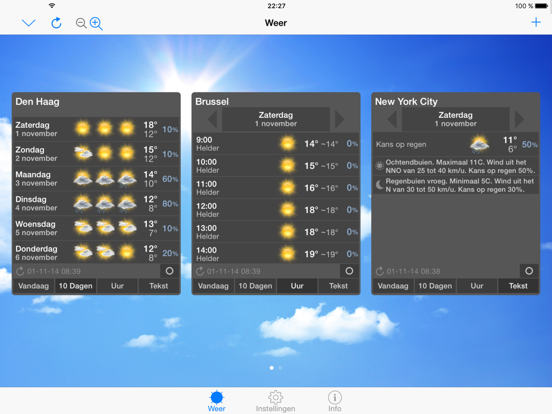Tap the rainy cloud icon in New York City
This screenshot has width=552, height=414.
point(479,144)
